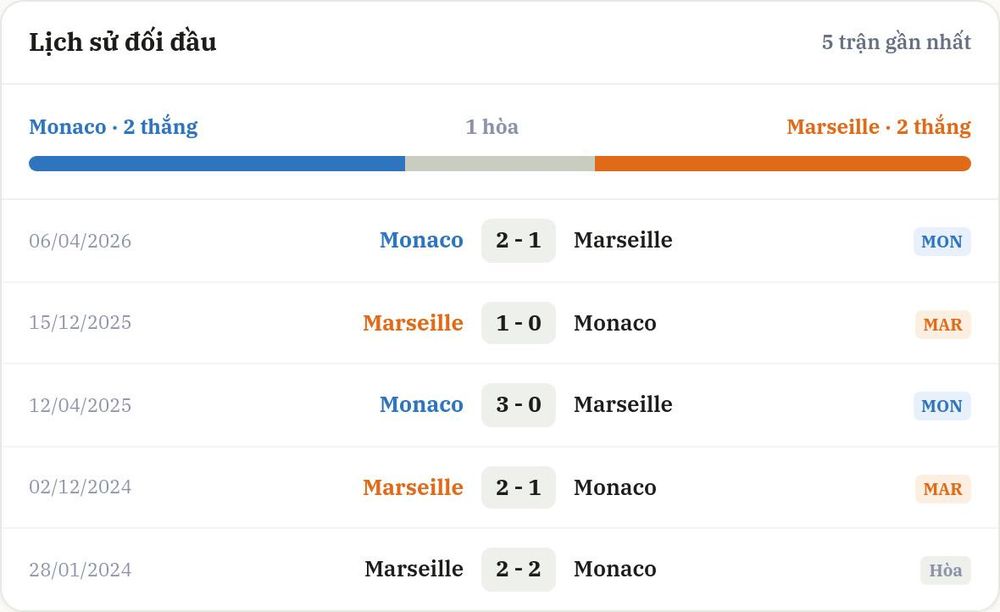
Task: Click the MON badge for 06/04/2026 match
Action: (x=941, y=242)
